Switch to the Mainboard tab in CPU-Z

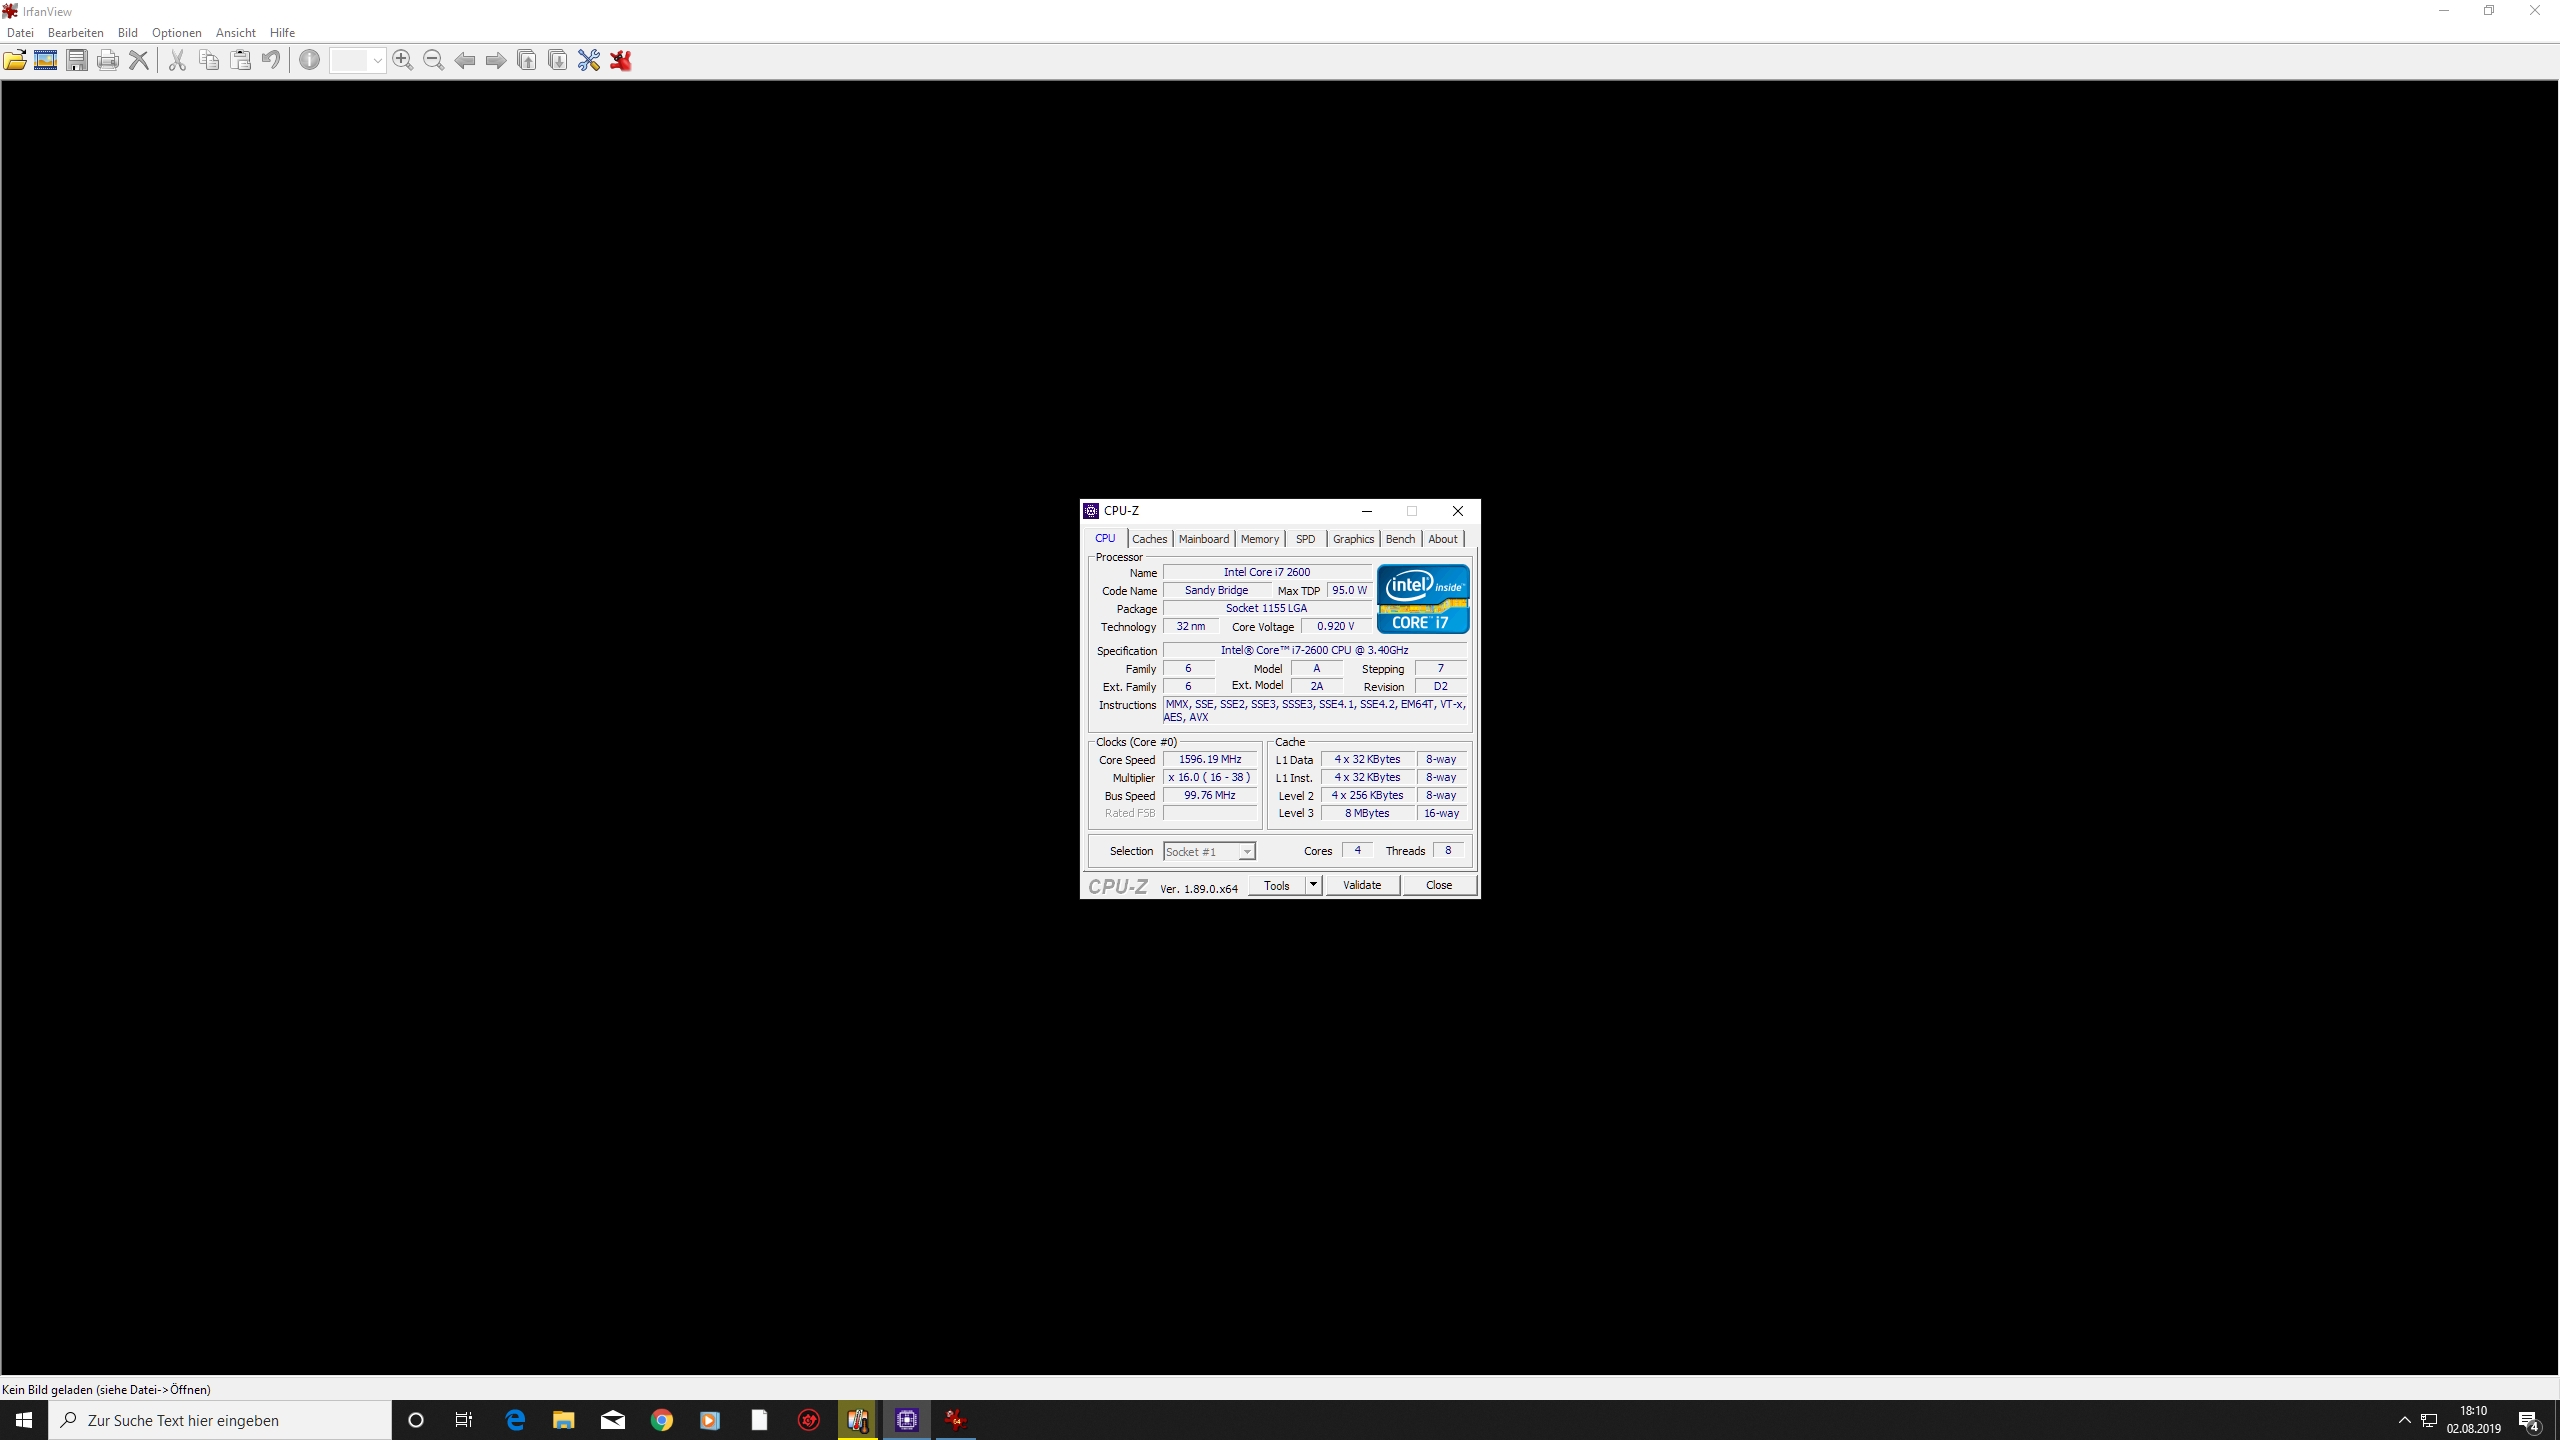coord(1203,539)
